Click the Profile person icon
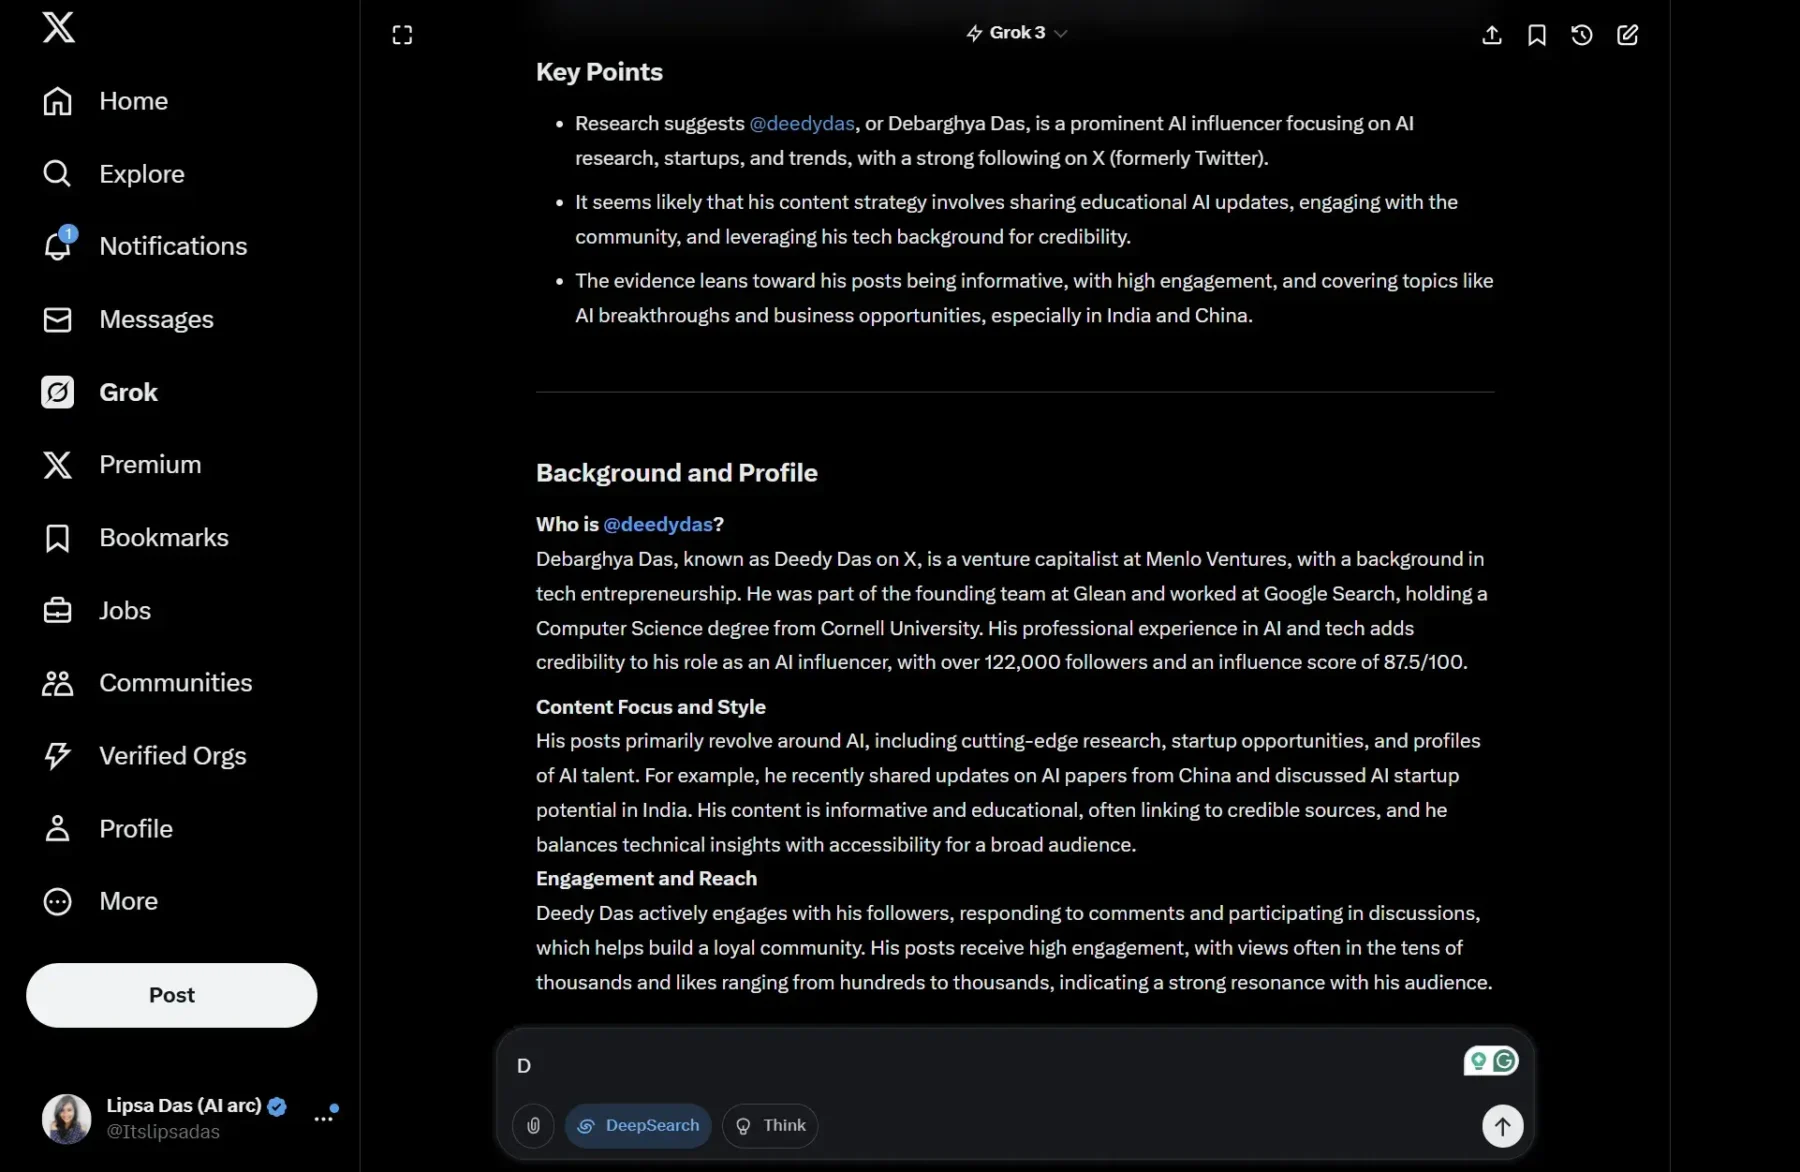Image resolution: width=1800 pixels, height=1172 pixels. [x=57, y=828]
